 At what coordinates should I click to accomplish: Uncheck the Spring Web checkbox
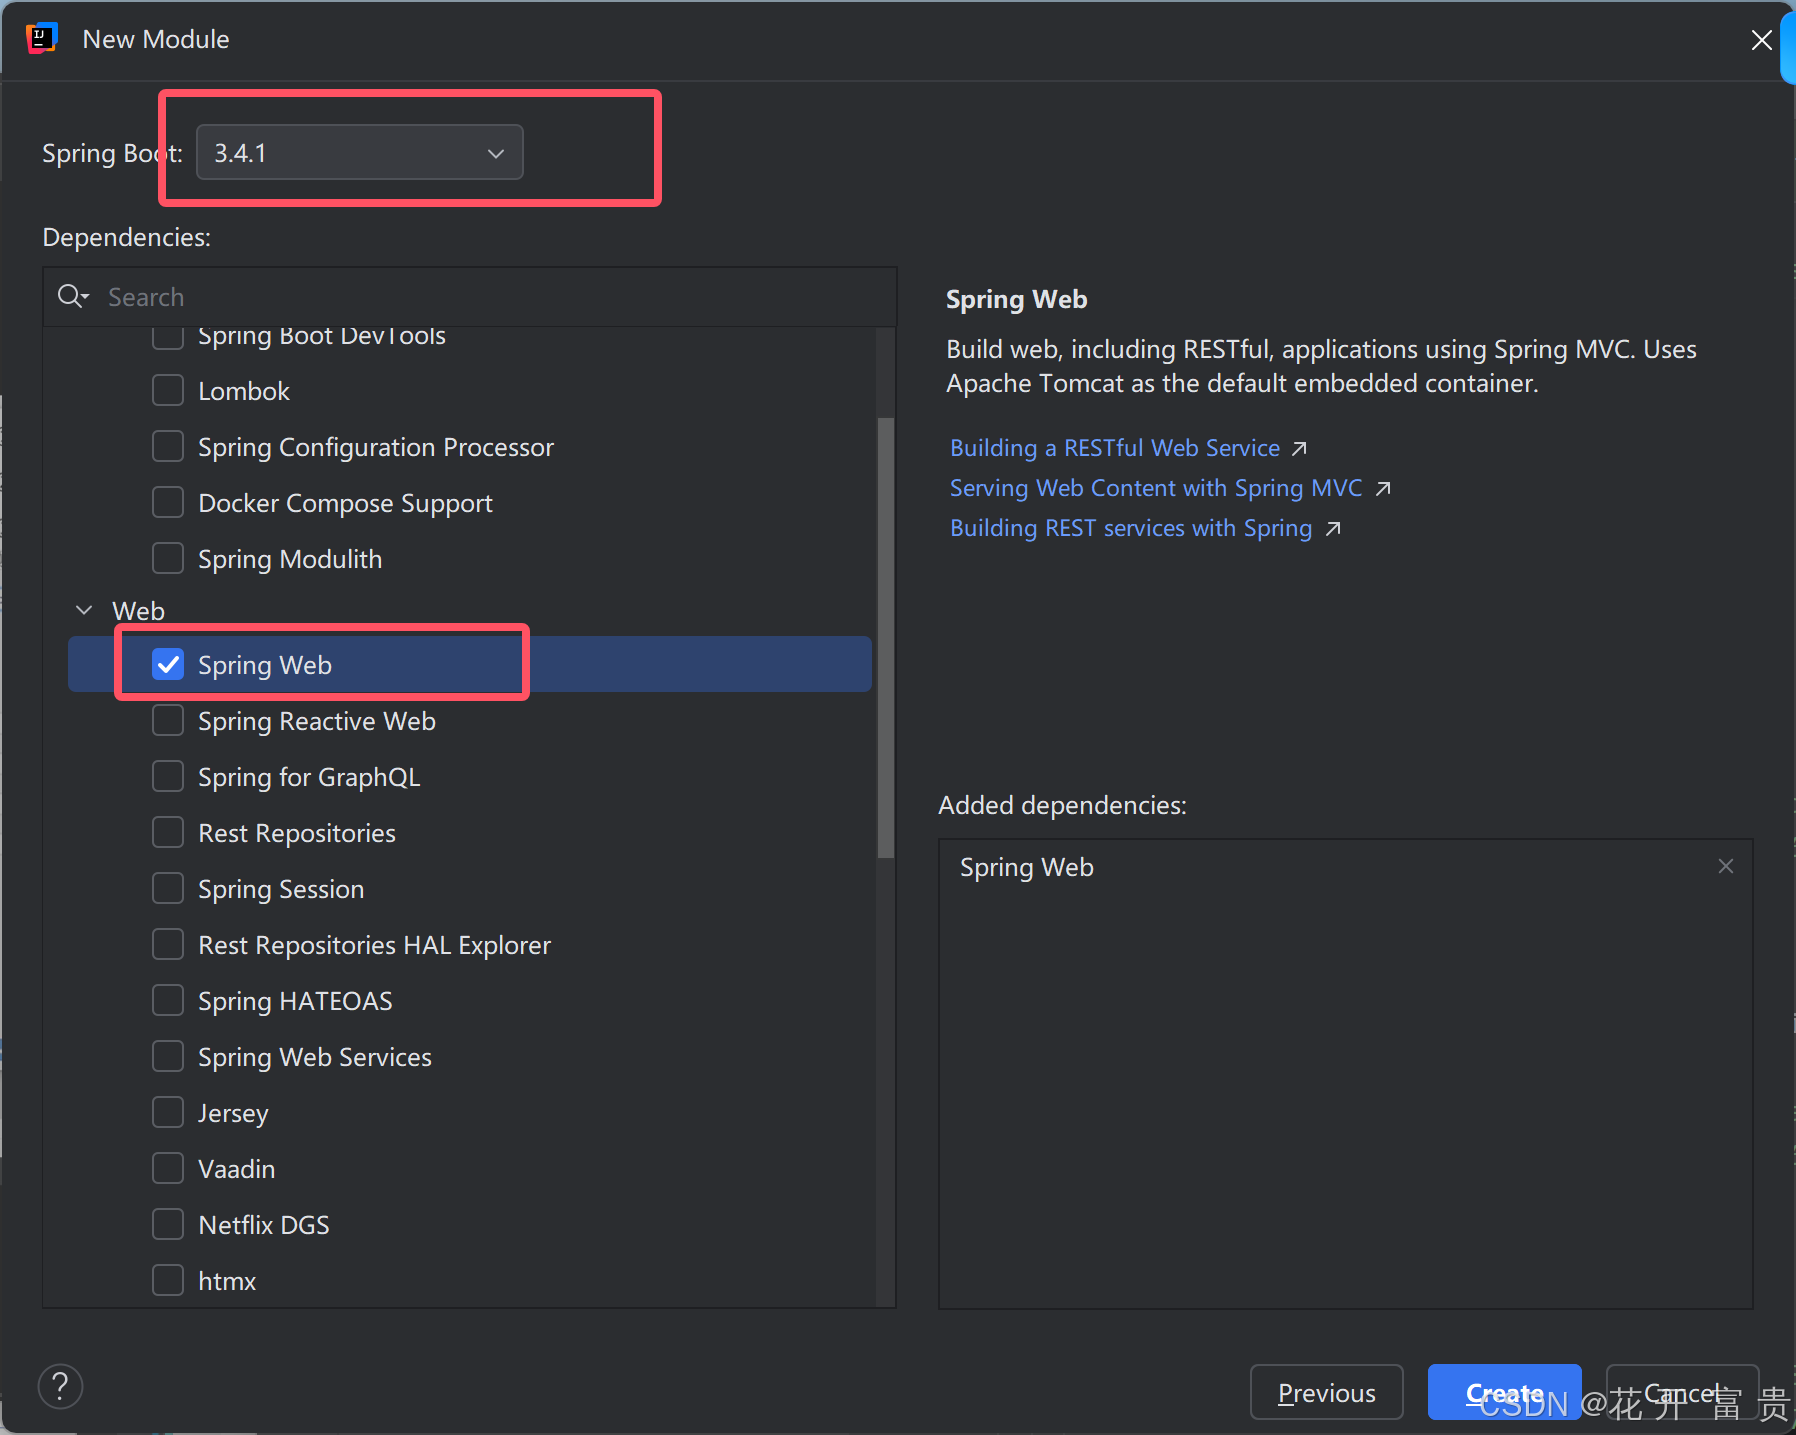tap(168, 664)
